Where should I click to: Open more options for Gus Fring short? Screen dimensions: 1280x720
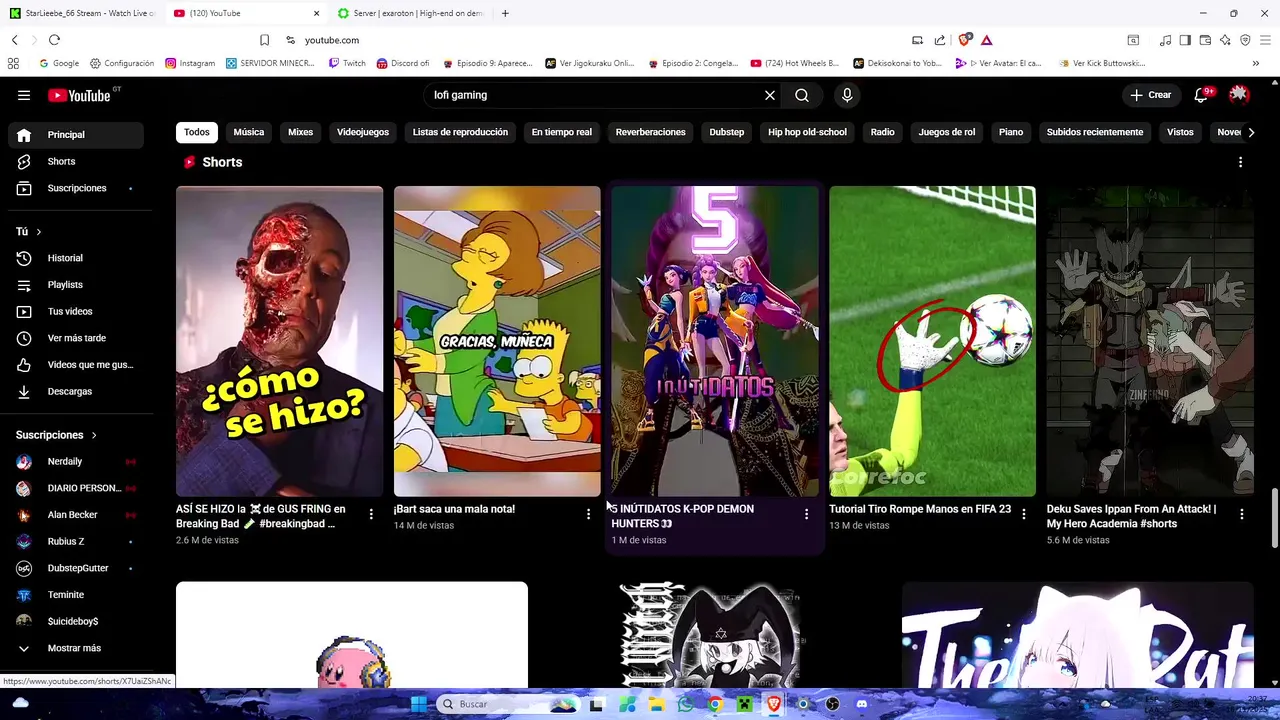pyautogui.click(x=371, y=514)
